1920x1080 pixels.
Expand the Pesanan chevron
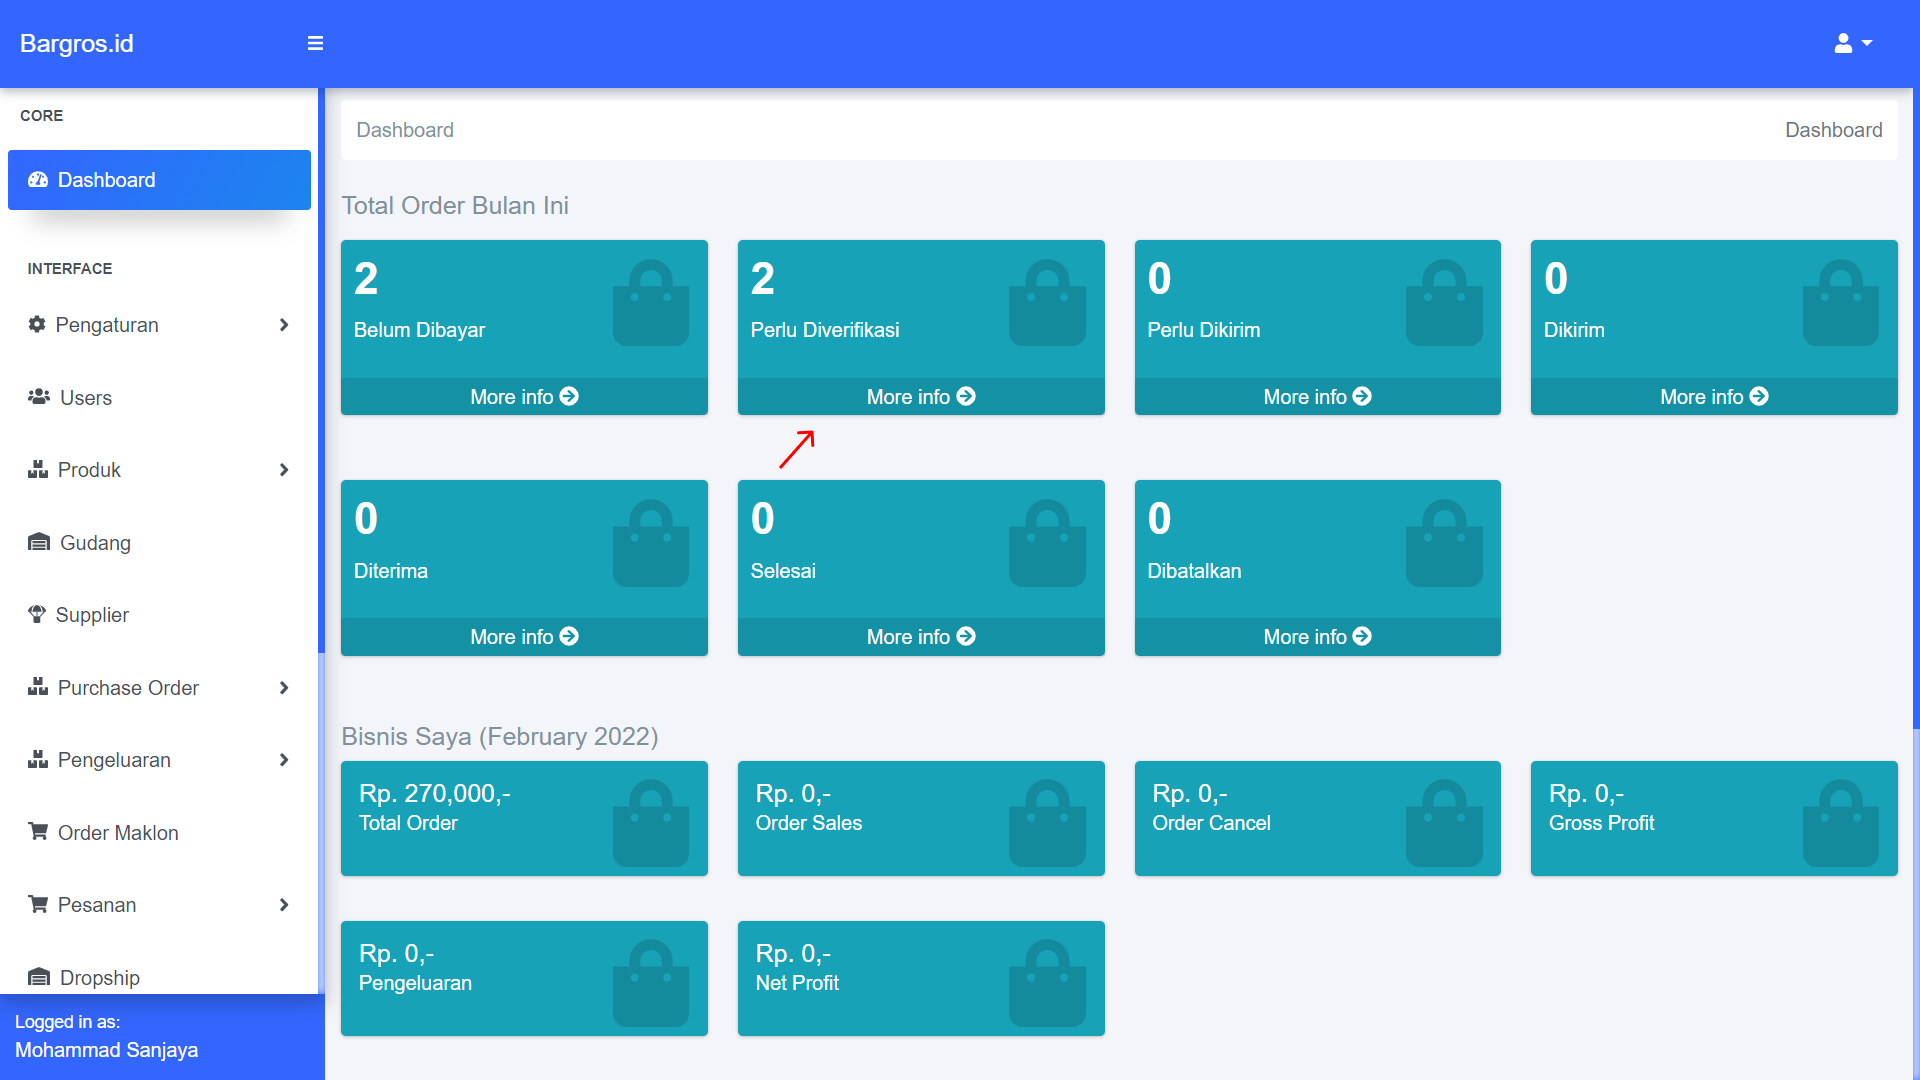pos(284,905)
